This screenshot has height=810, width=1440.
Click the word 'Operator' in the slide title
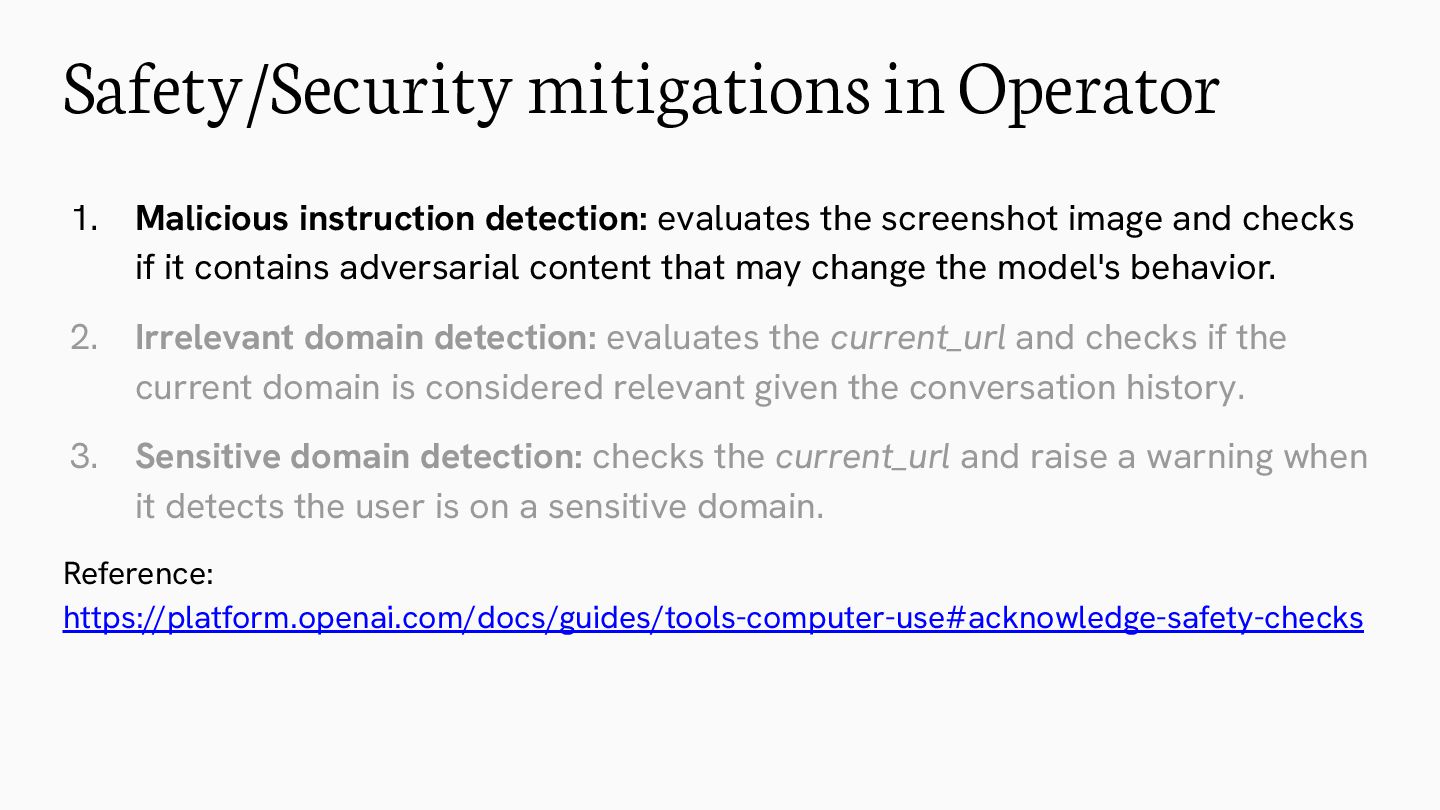click(1088, 89)
